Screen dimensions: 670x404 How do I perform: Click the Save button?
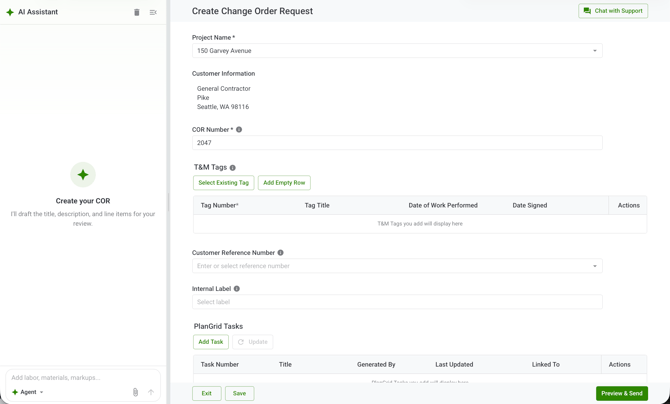[239, 393]
